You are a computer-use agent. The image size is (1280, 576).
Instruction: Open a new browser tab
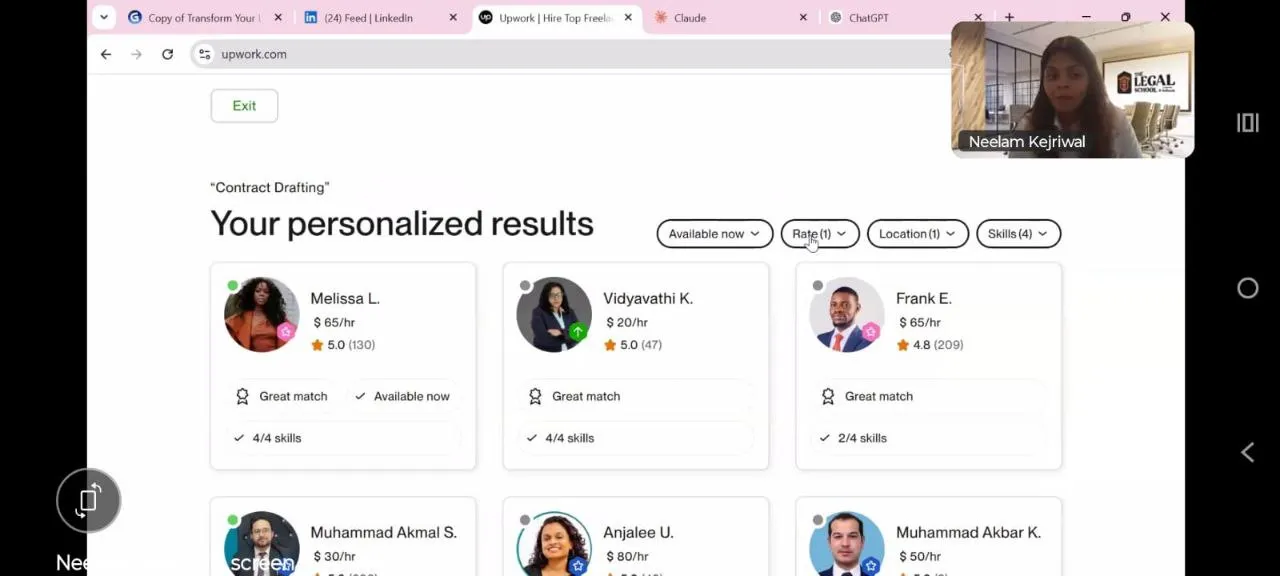1009,17
